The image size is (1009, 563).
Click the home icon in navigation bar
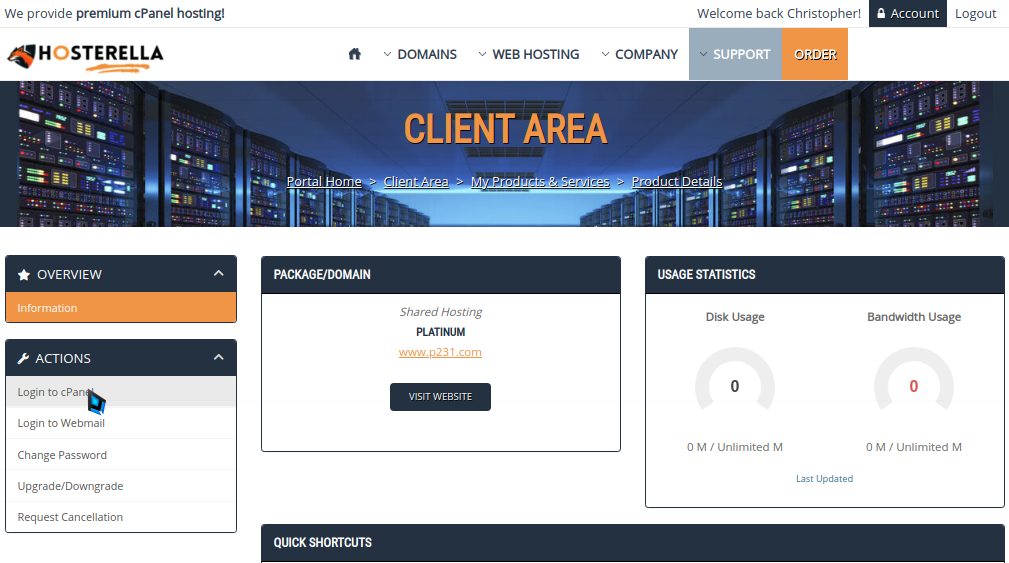pos(354,54)
